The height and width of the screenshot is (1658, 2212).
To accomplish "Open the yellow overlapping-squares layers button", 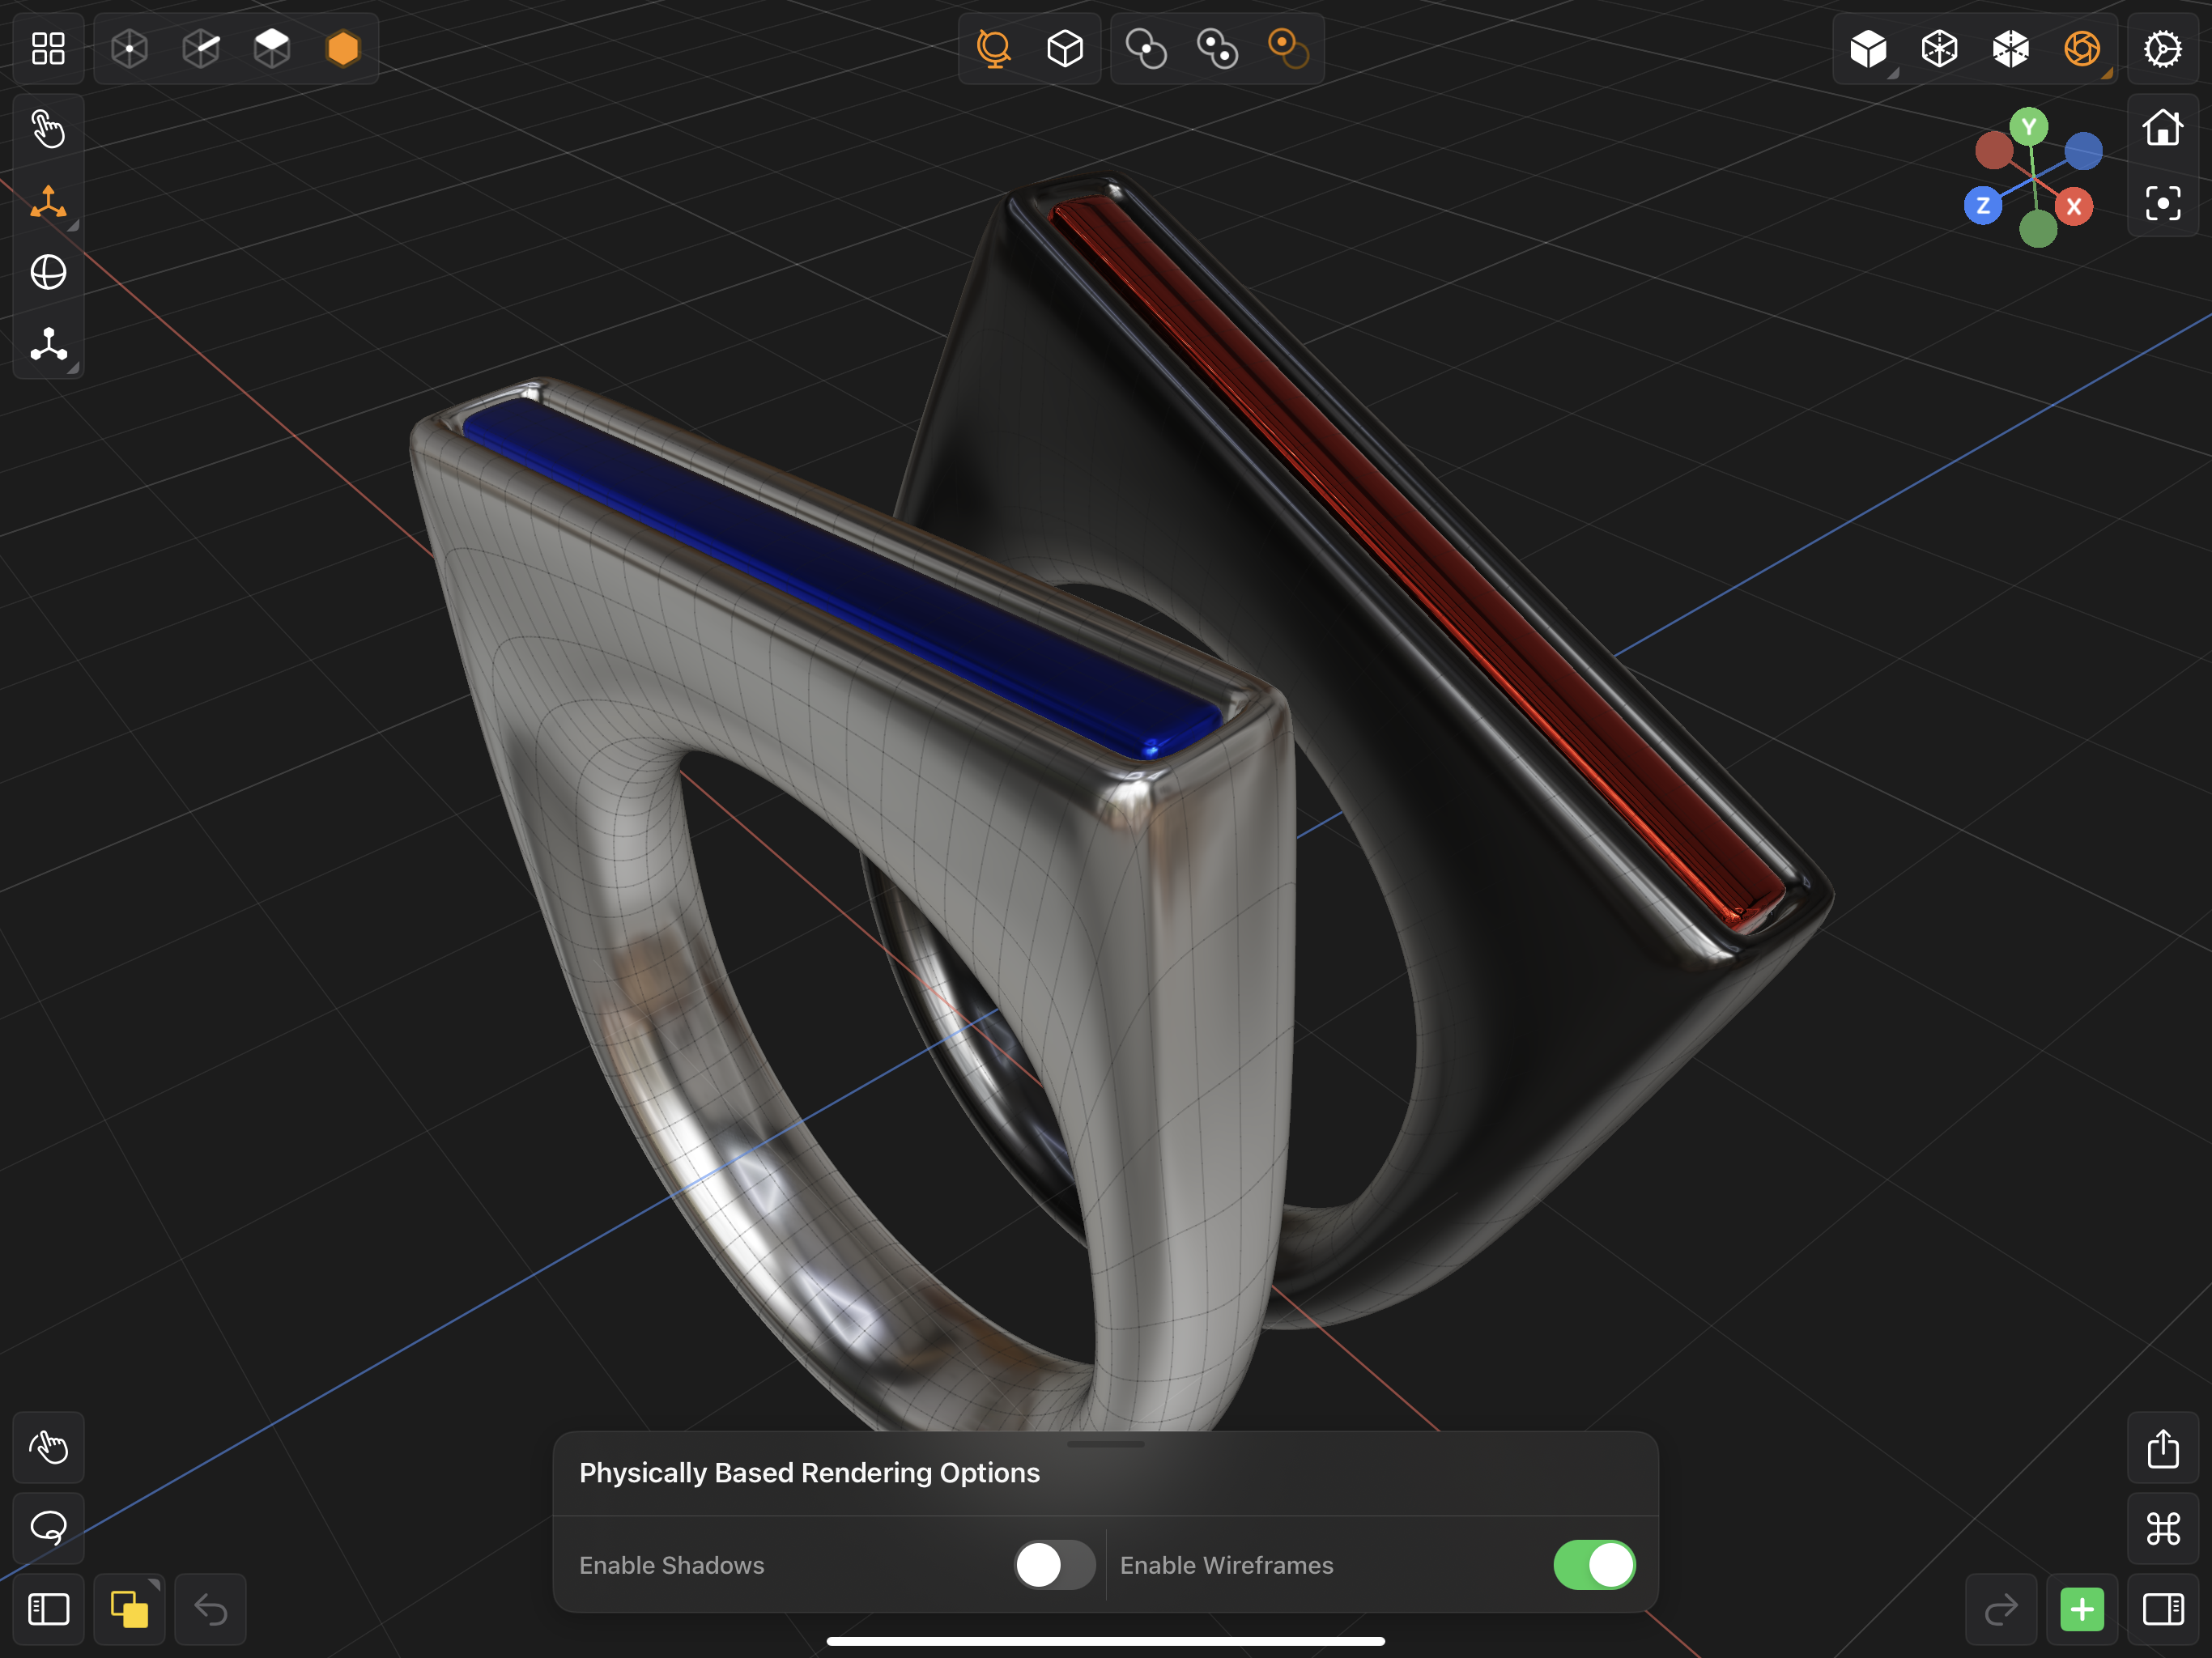I will click(129, 1609).
